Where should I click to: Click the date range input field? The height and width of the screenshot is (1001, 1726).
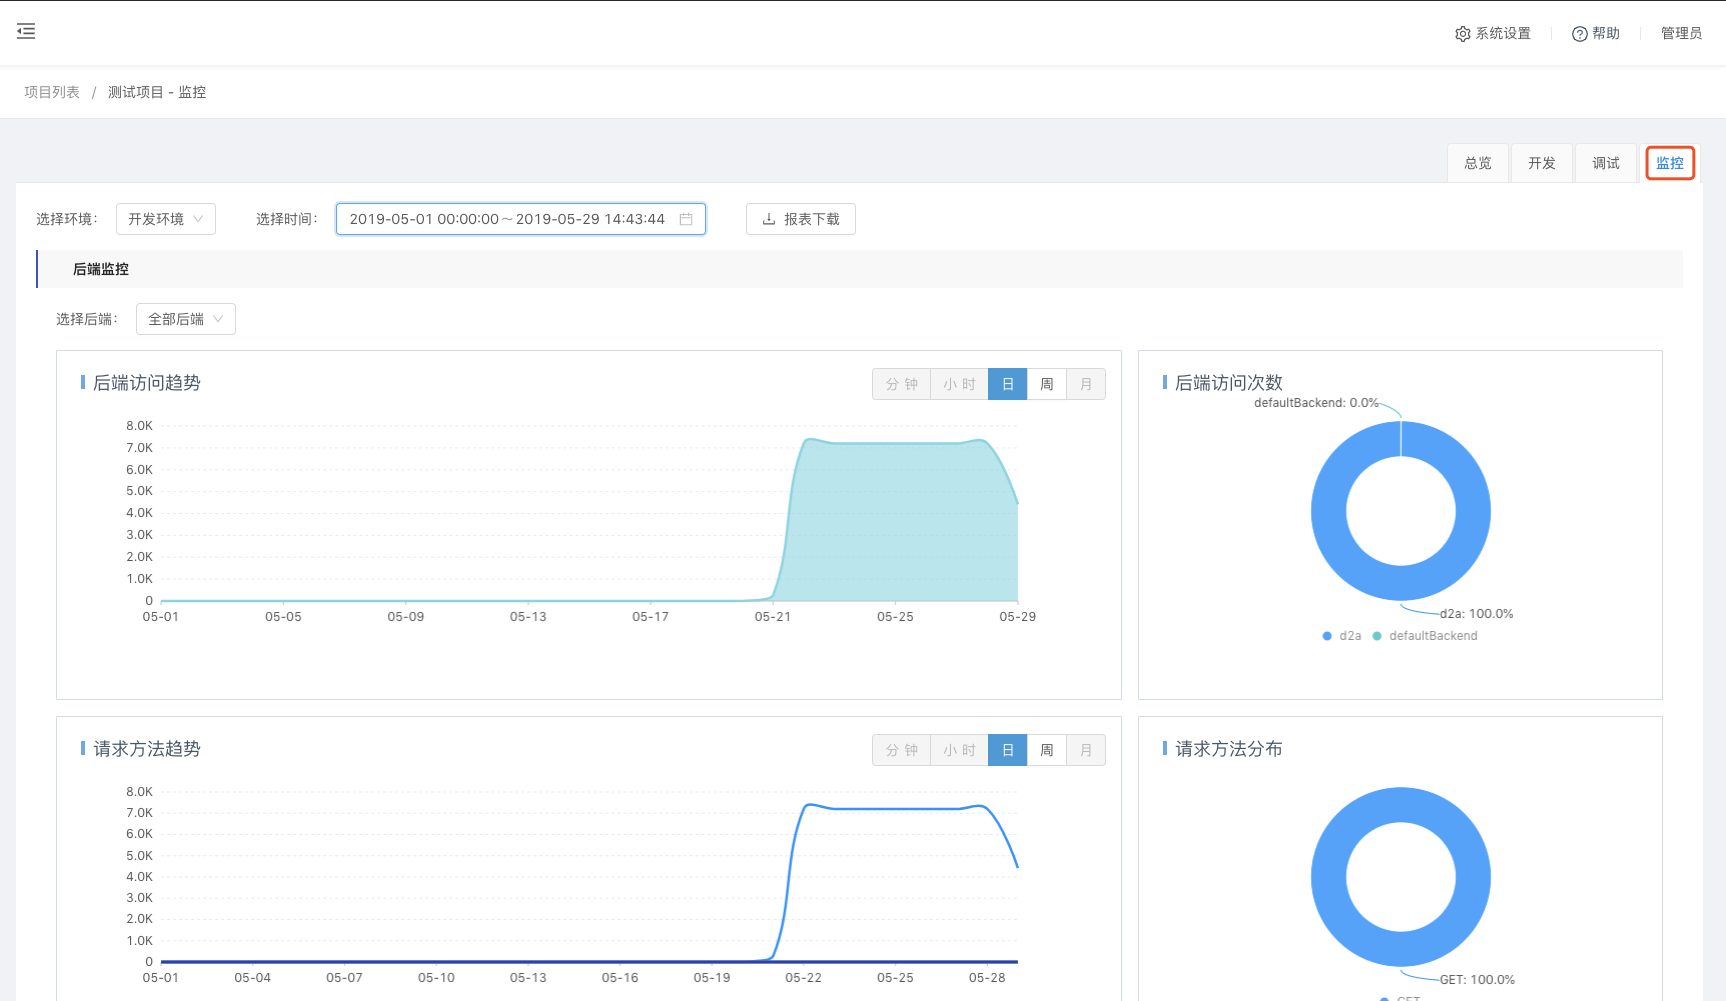[x=507, y=219]
